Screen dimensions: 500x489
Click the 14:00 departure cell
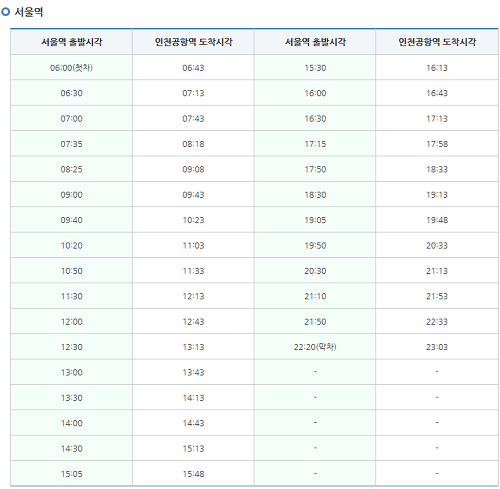72,423
